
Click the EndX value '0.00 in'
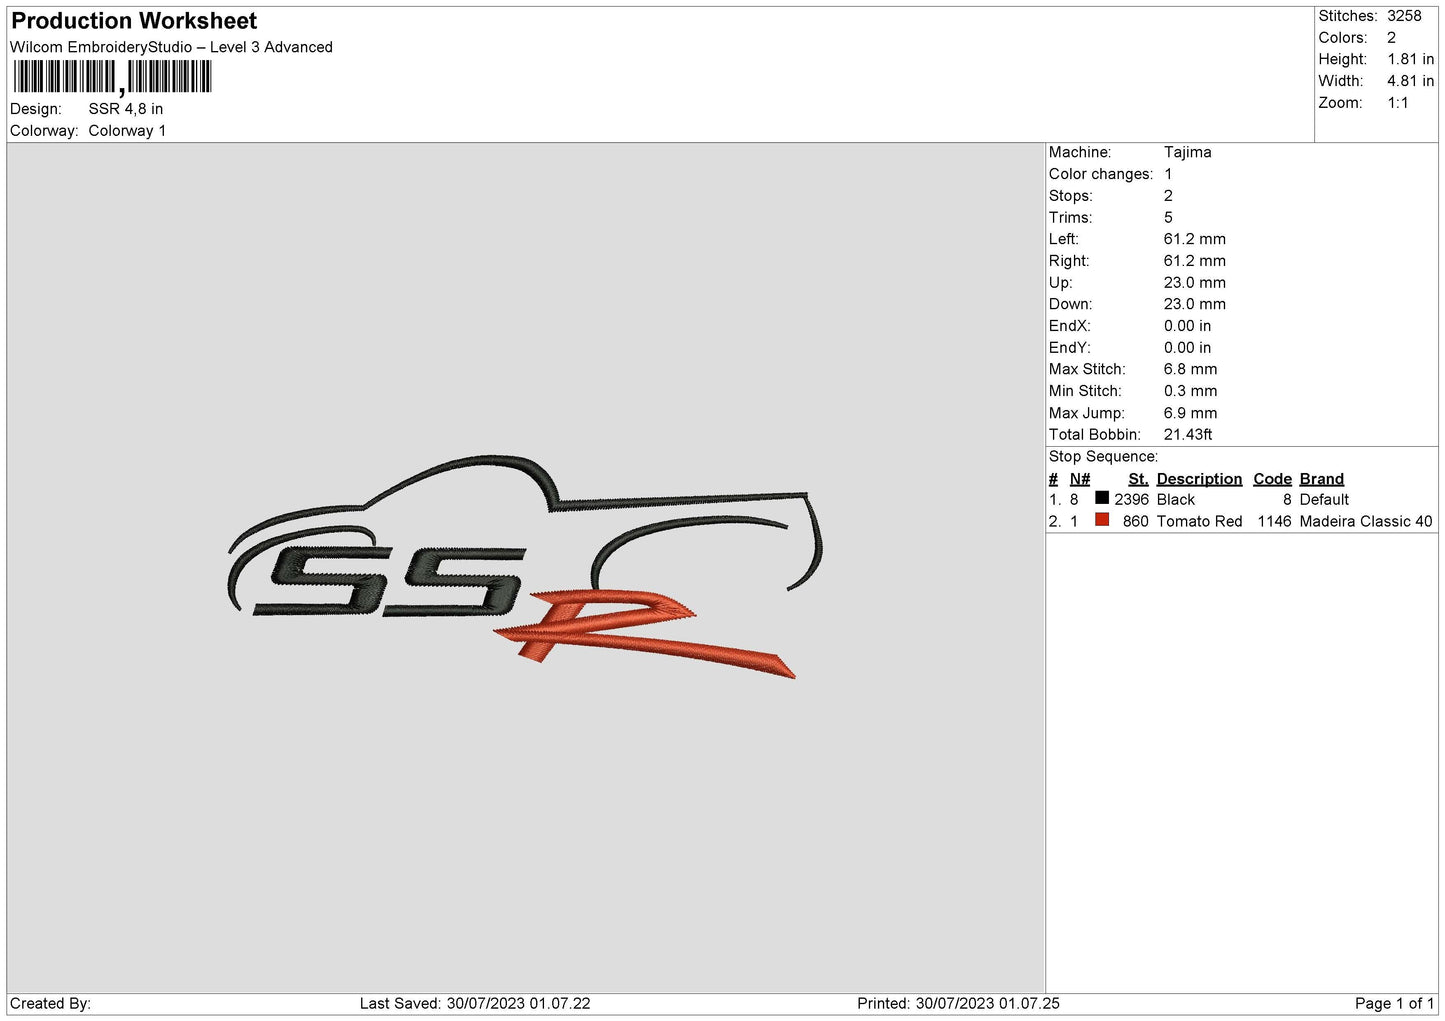coord(1187,326)
